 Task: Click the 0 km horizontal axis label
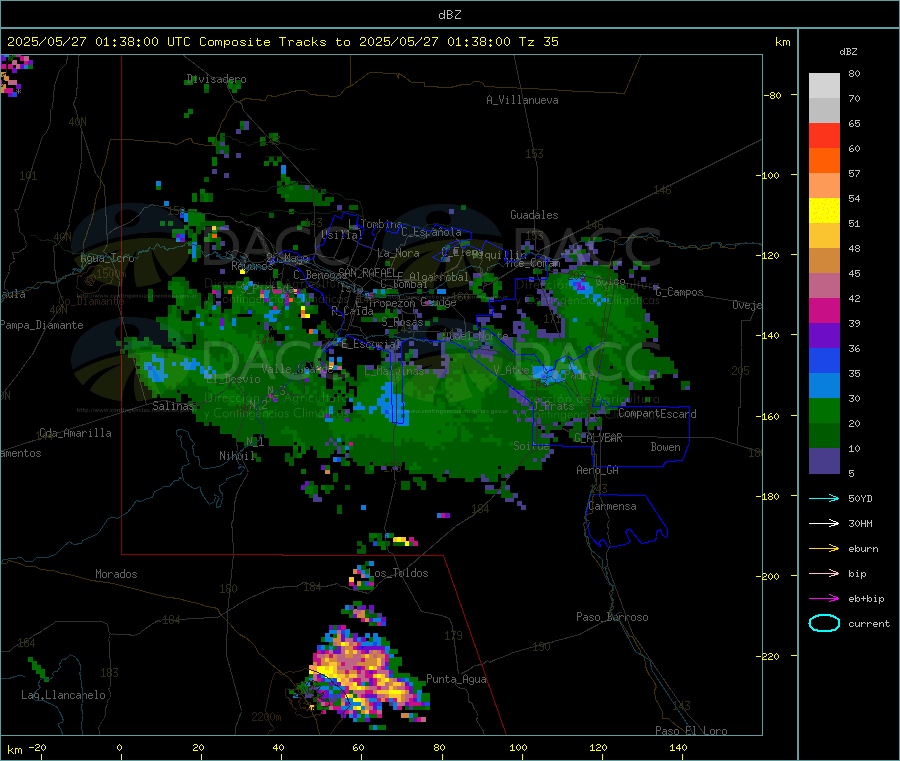(x=119, y=747)
